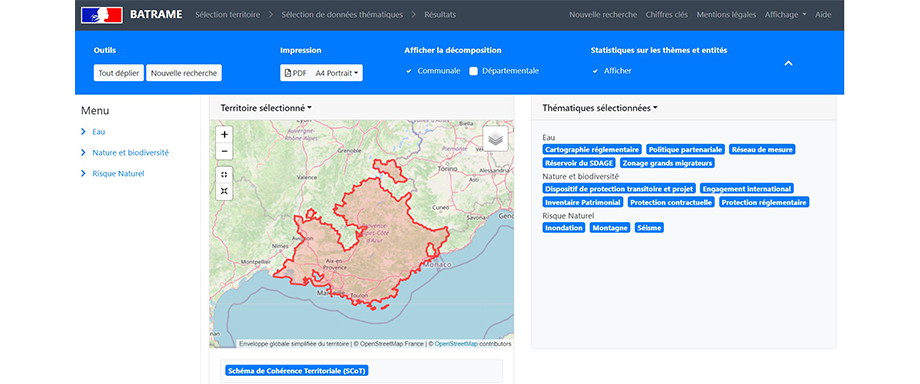Export results with PDF button
This screenshot has height=384, width=920.
pos(296,73)
